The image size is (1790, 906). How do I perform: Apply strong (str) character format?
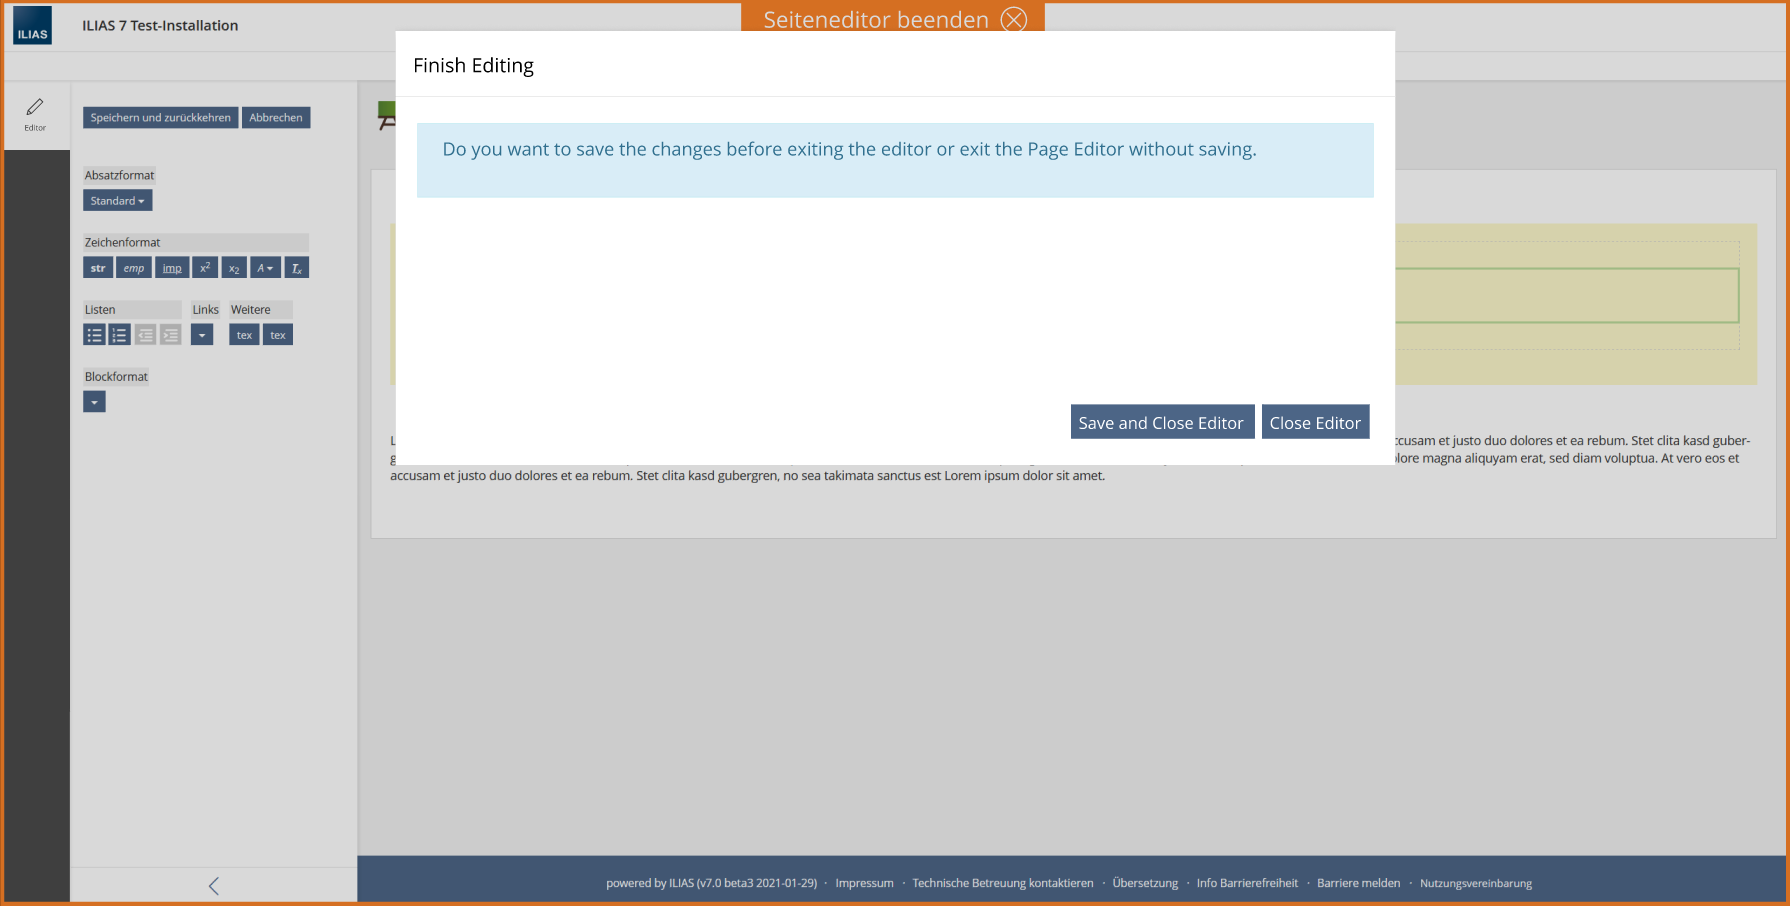pyautogui.click(x=98, y=268)
